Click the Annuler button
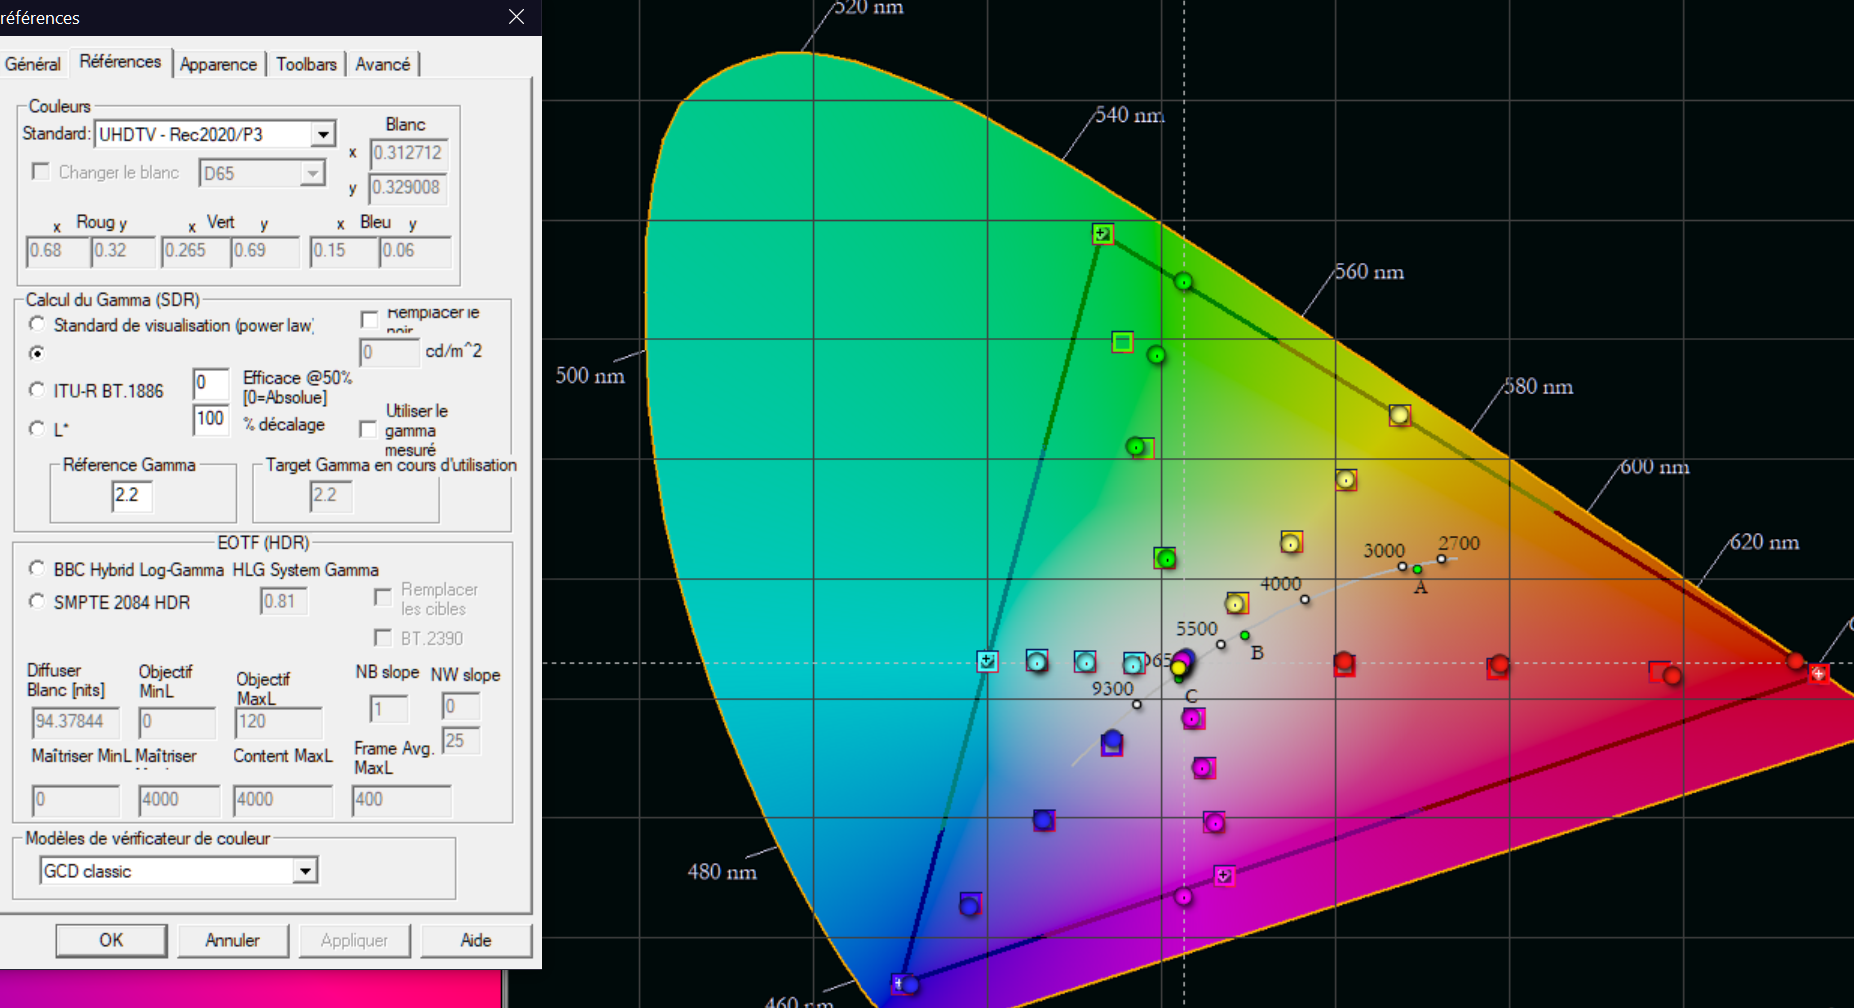The height and width of the screenshot is (1008, 1854). click(232, 940)
